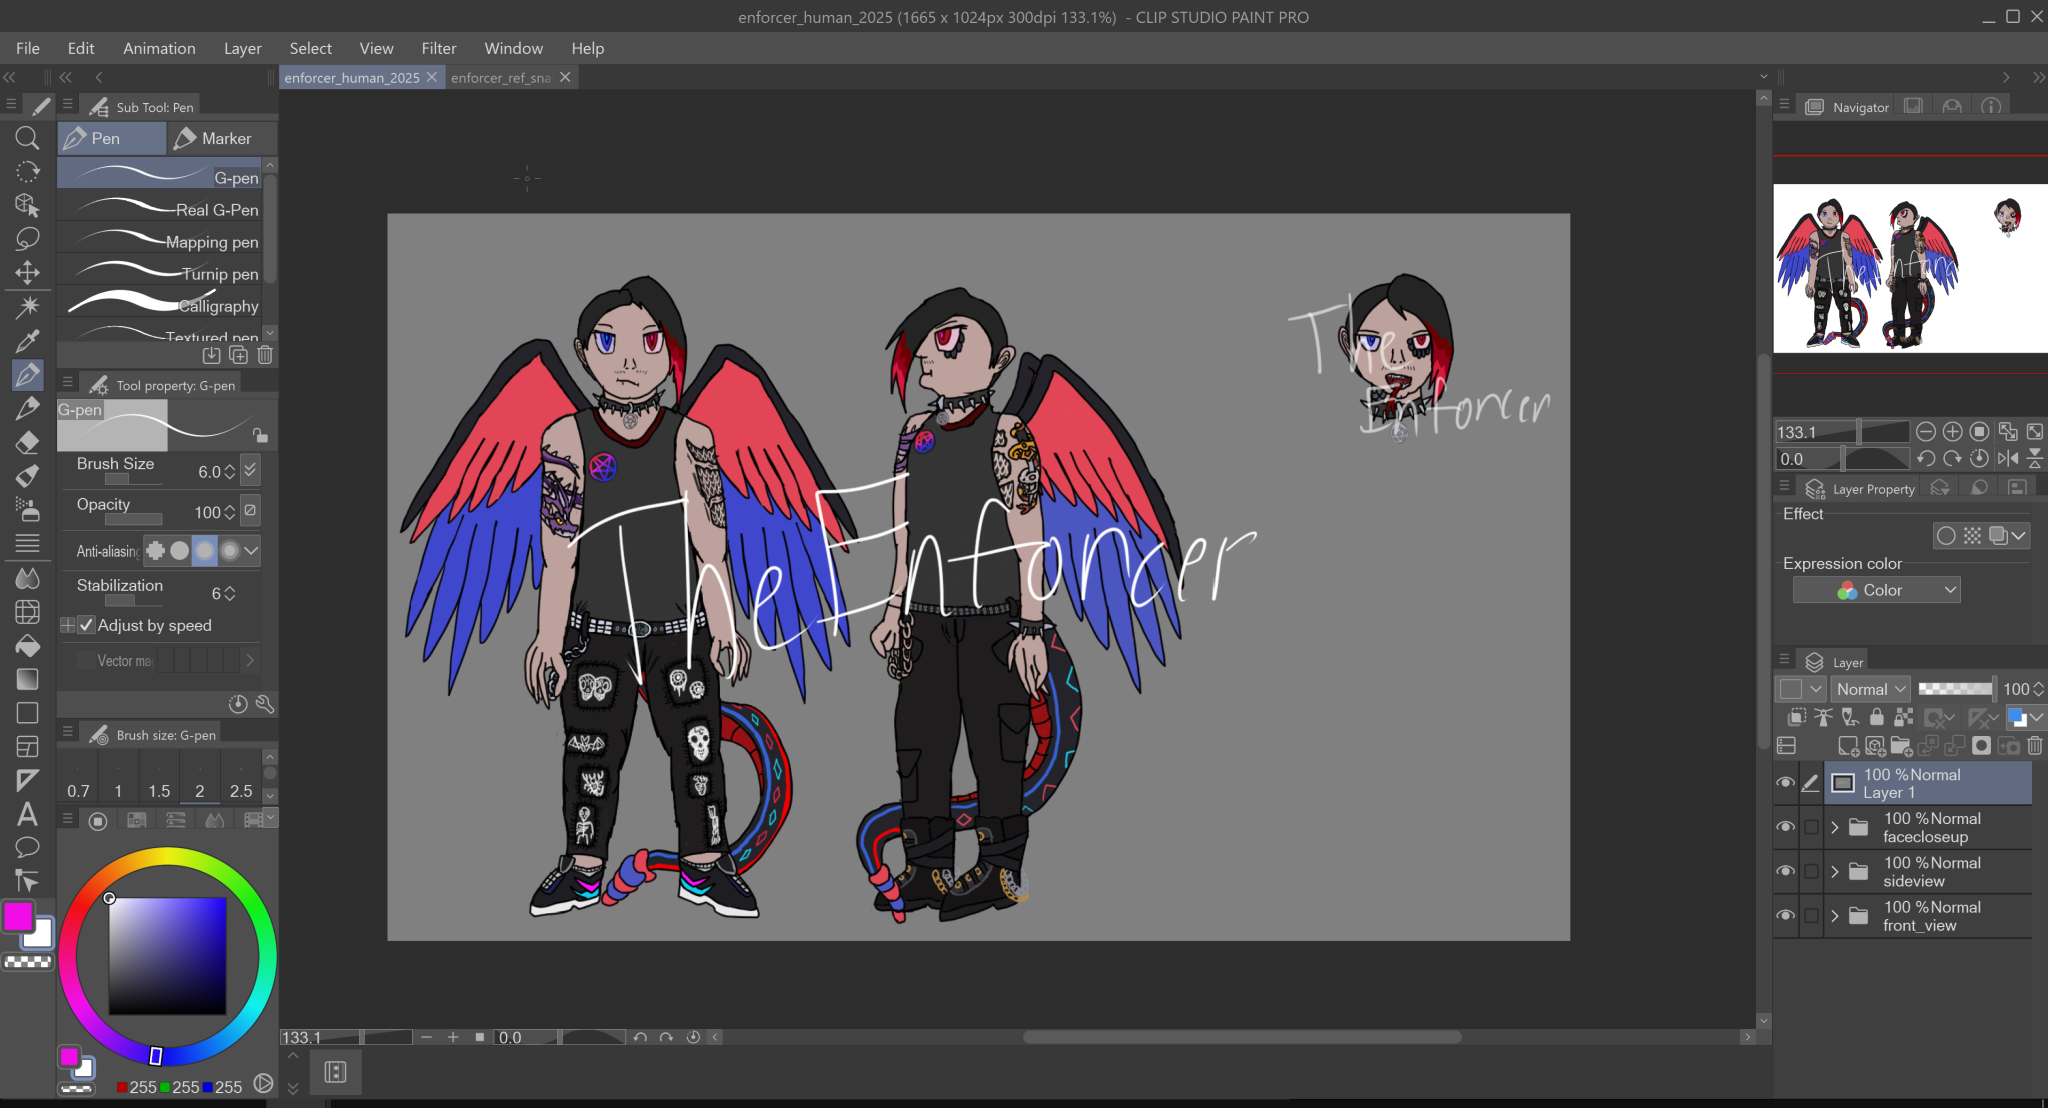Duplicate sub tool with copy icon
This screenshot has width=2048, height=1108.
pyautogui.click(x=238, y=355)
